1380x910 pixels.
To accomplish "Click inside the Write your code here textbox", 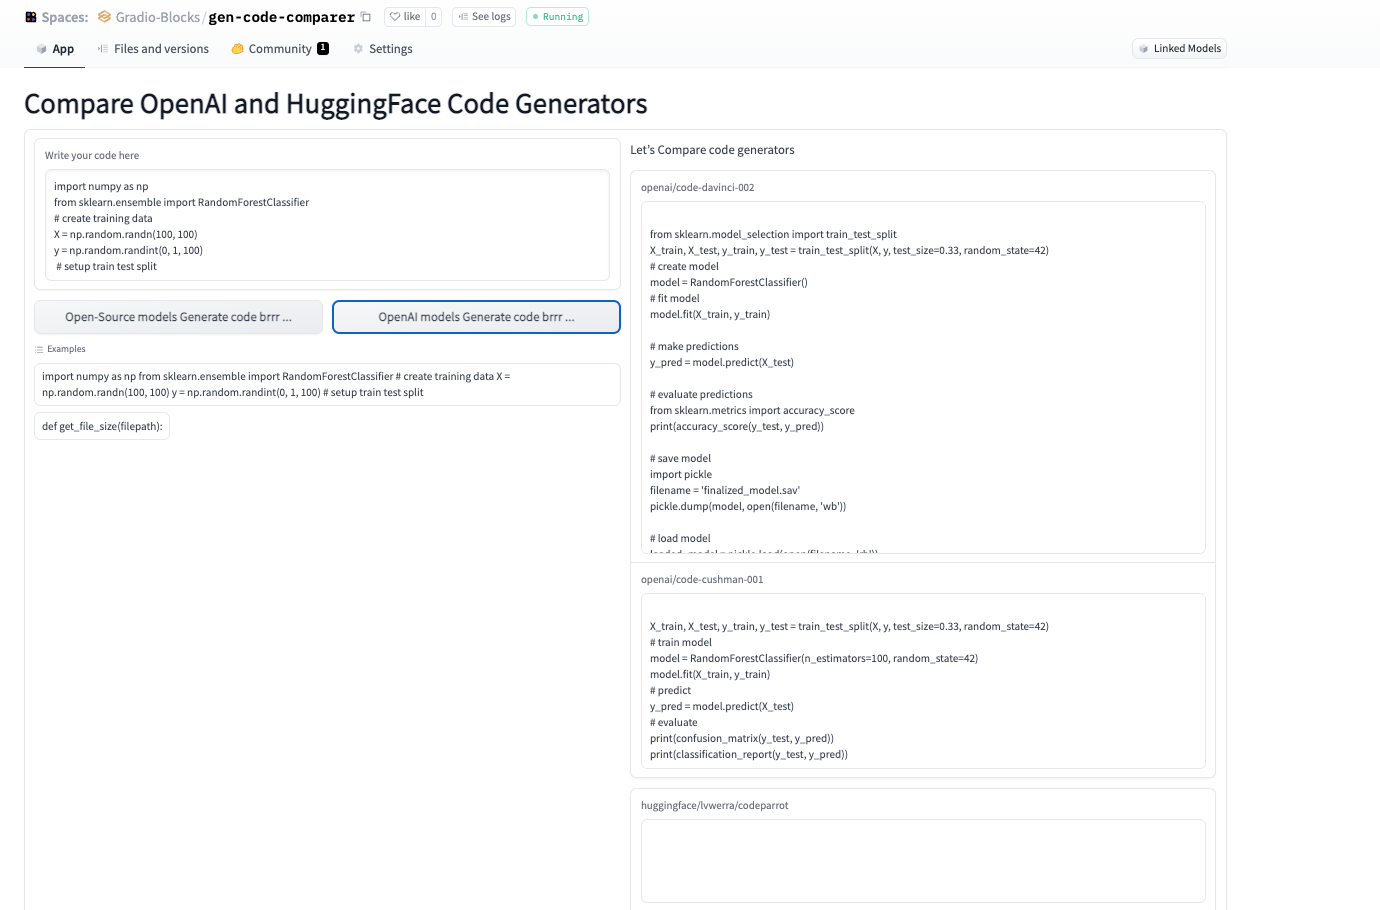I will point(327,225).
